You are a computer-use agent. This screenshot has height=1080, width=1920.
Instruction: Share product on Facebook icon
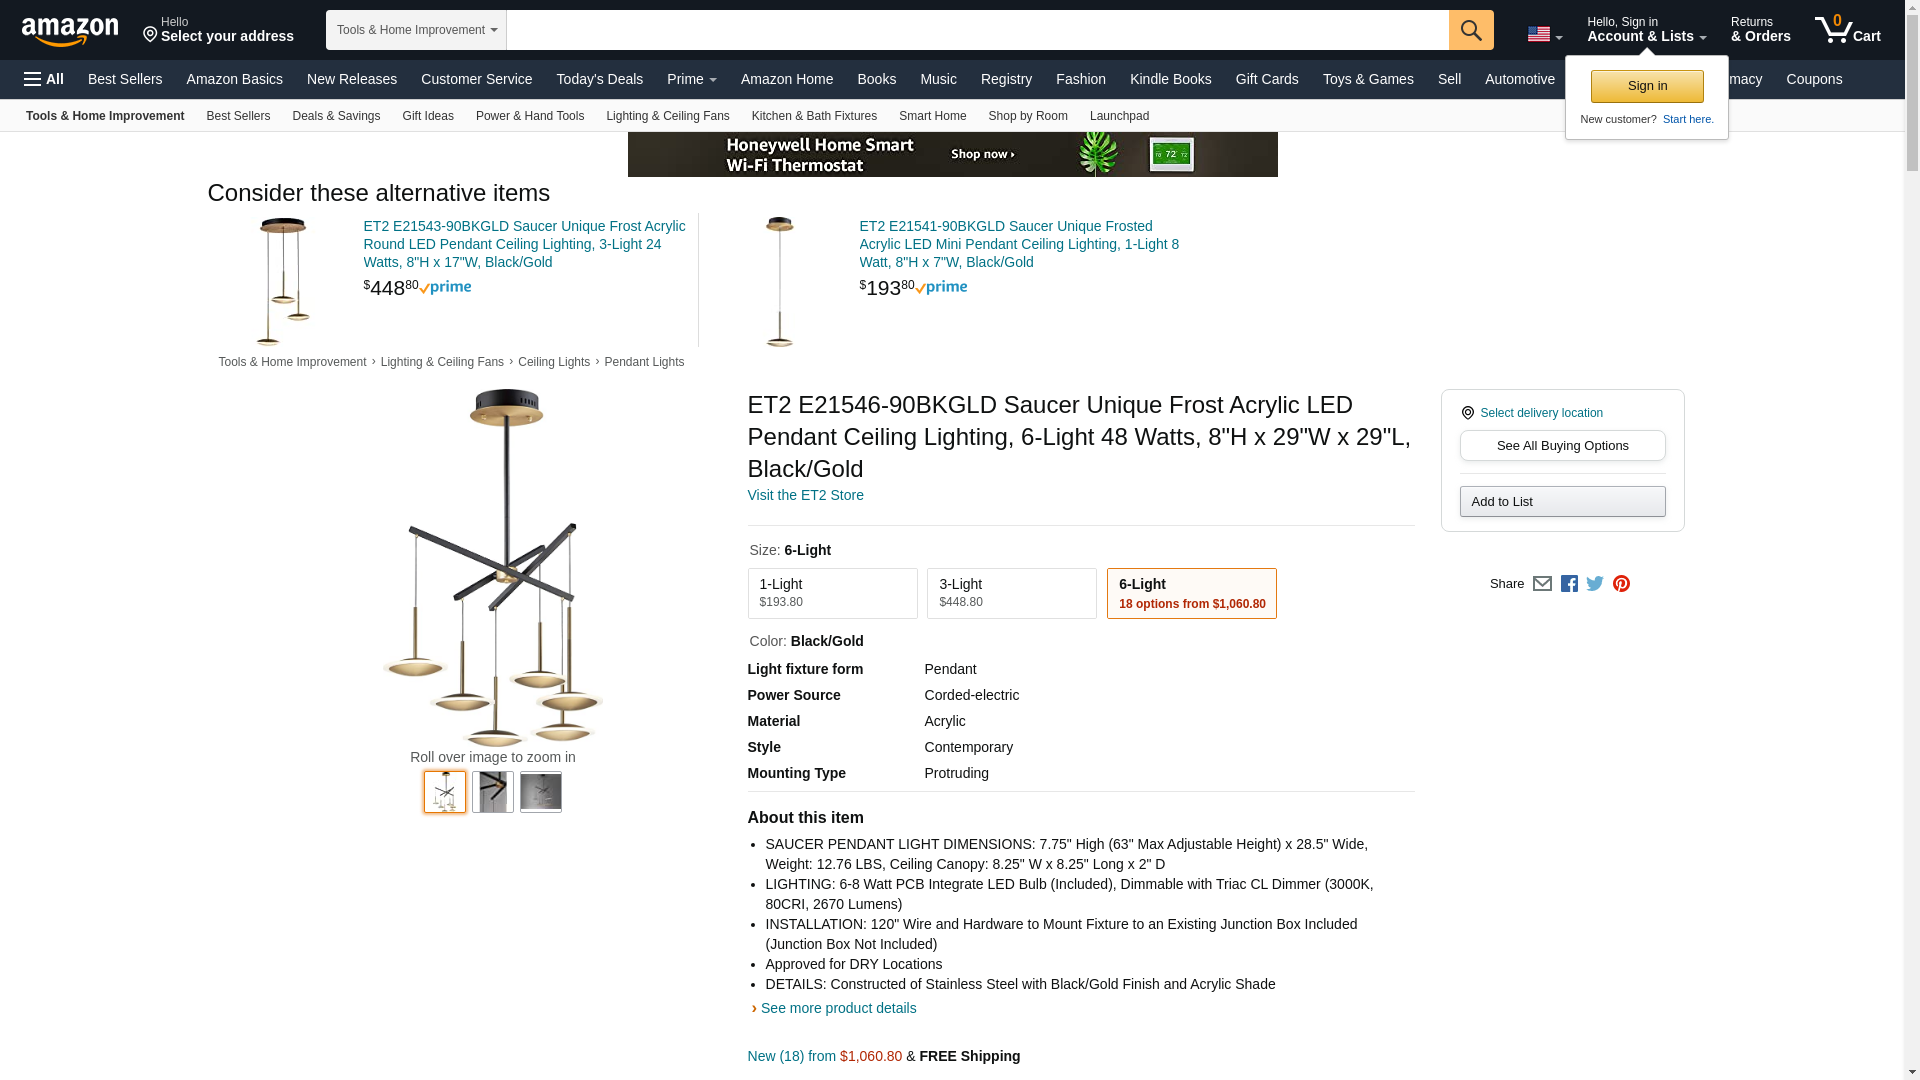click(1569, 584)
